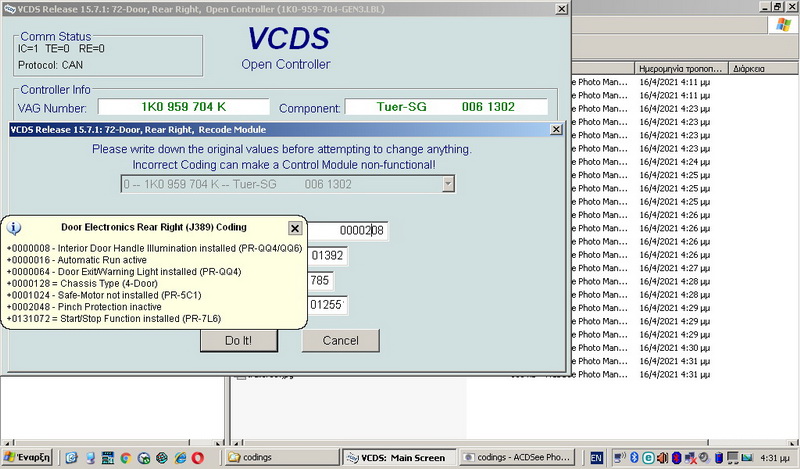This screenshot has height=469, width=800.
Task: Click the Chassis Type (4-Door) line
Action: coord(82,284)
